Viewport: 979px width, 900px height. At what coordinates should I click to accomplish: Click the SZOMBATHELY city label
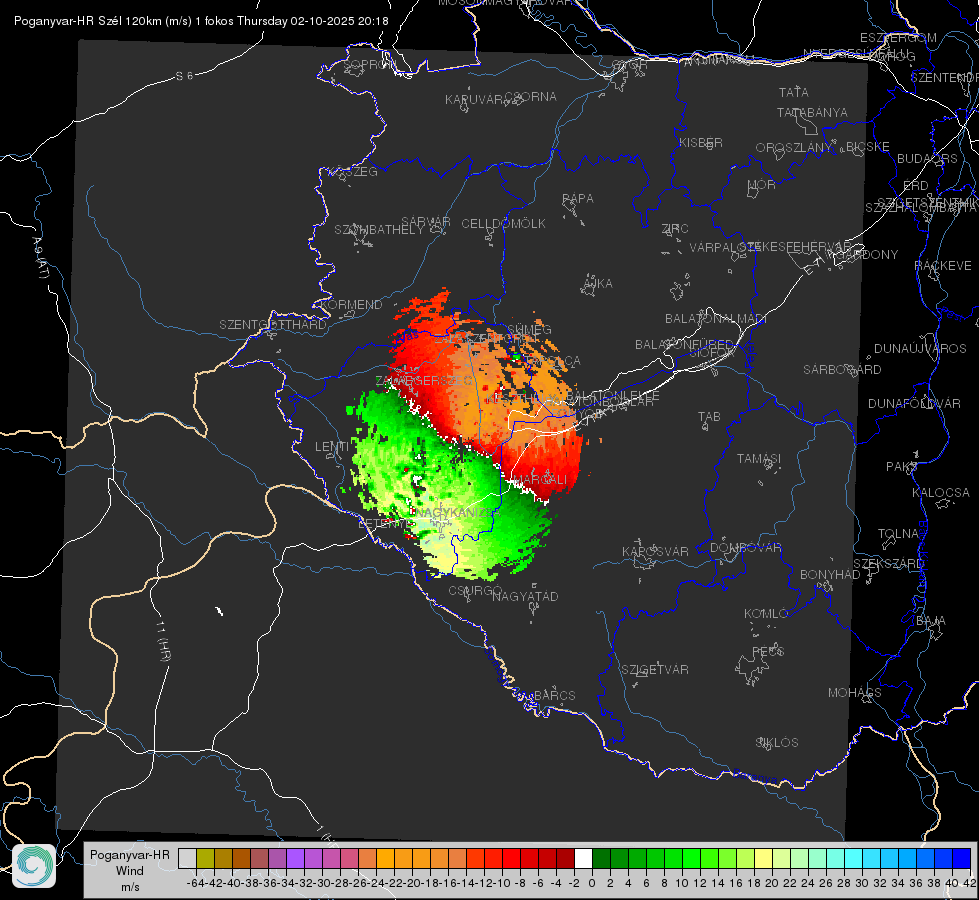(x=379, y=230)
